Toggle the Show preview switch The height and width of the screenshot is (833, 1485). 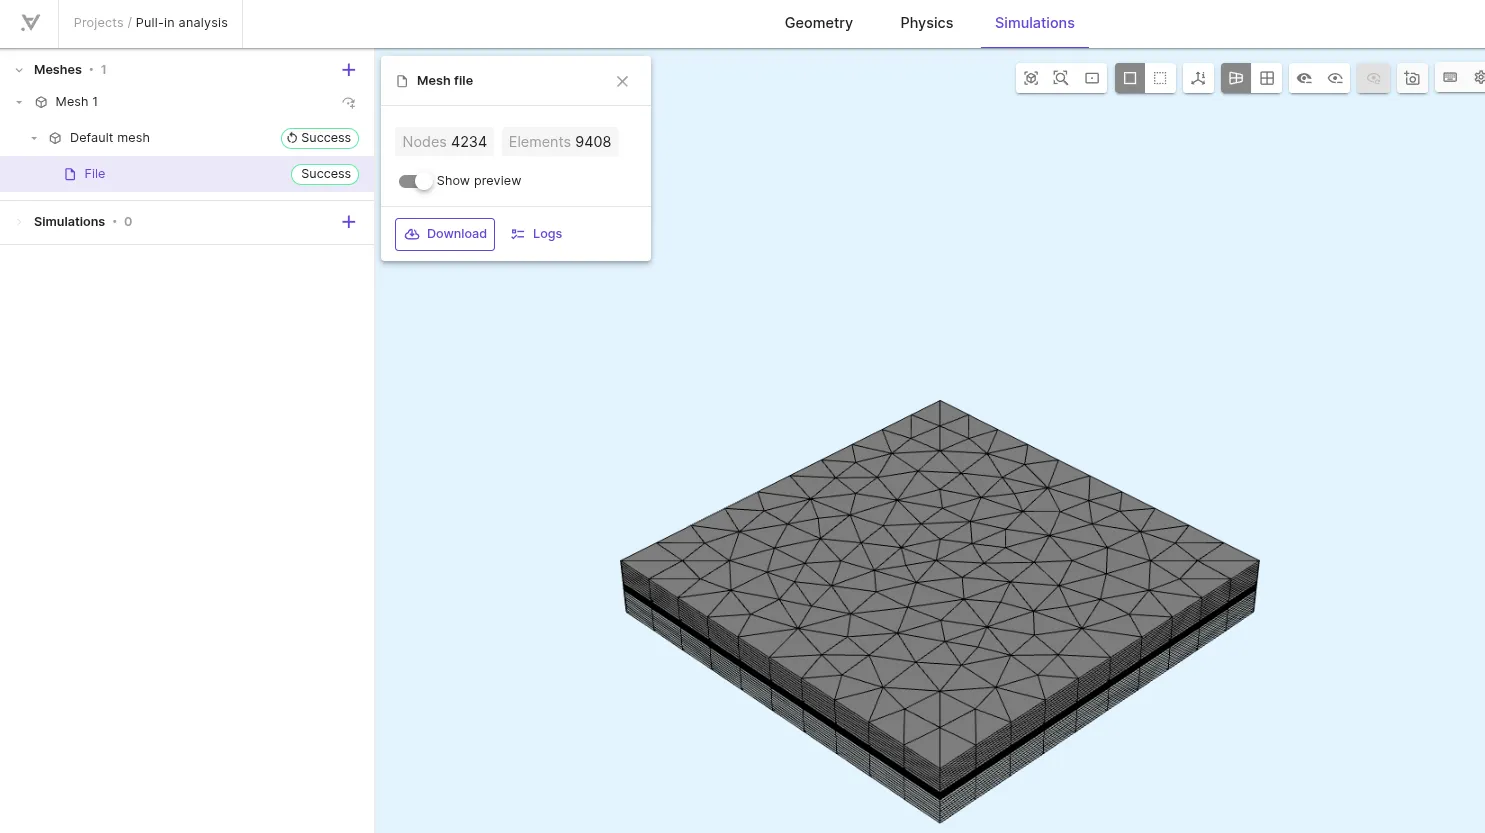(415, 181)
